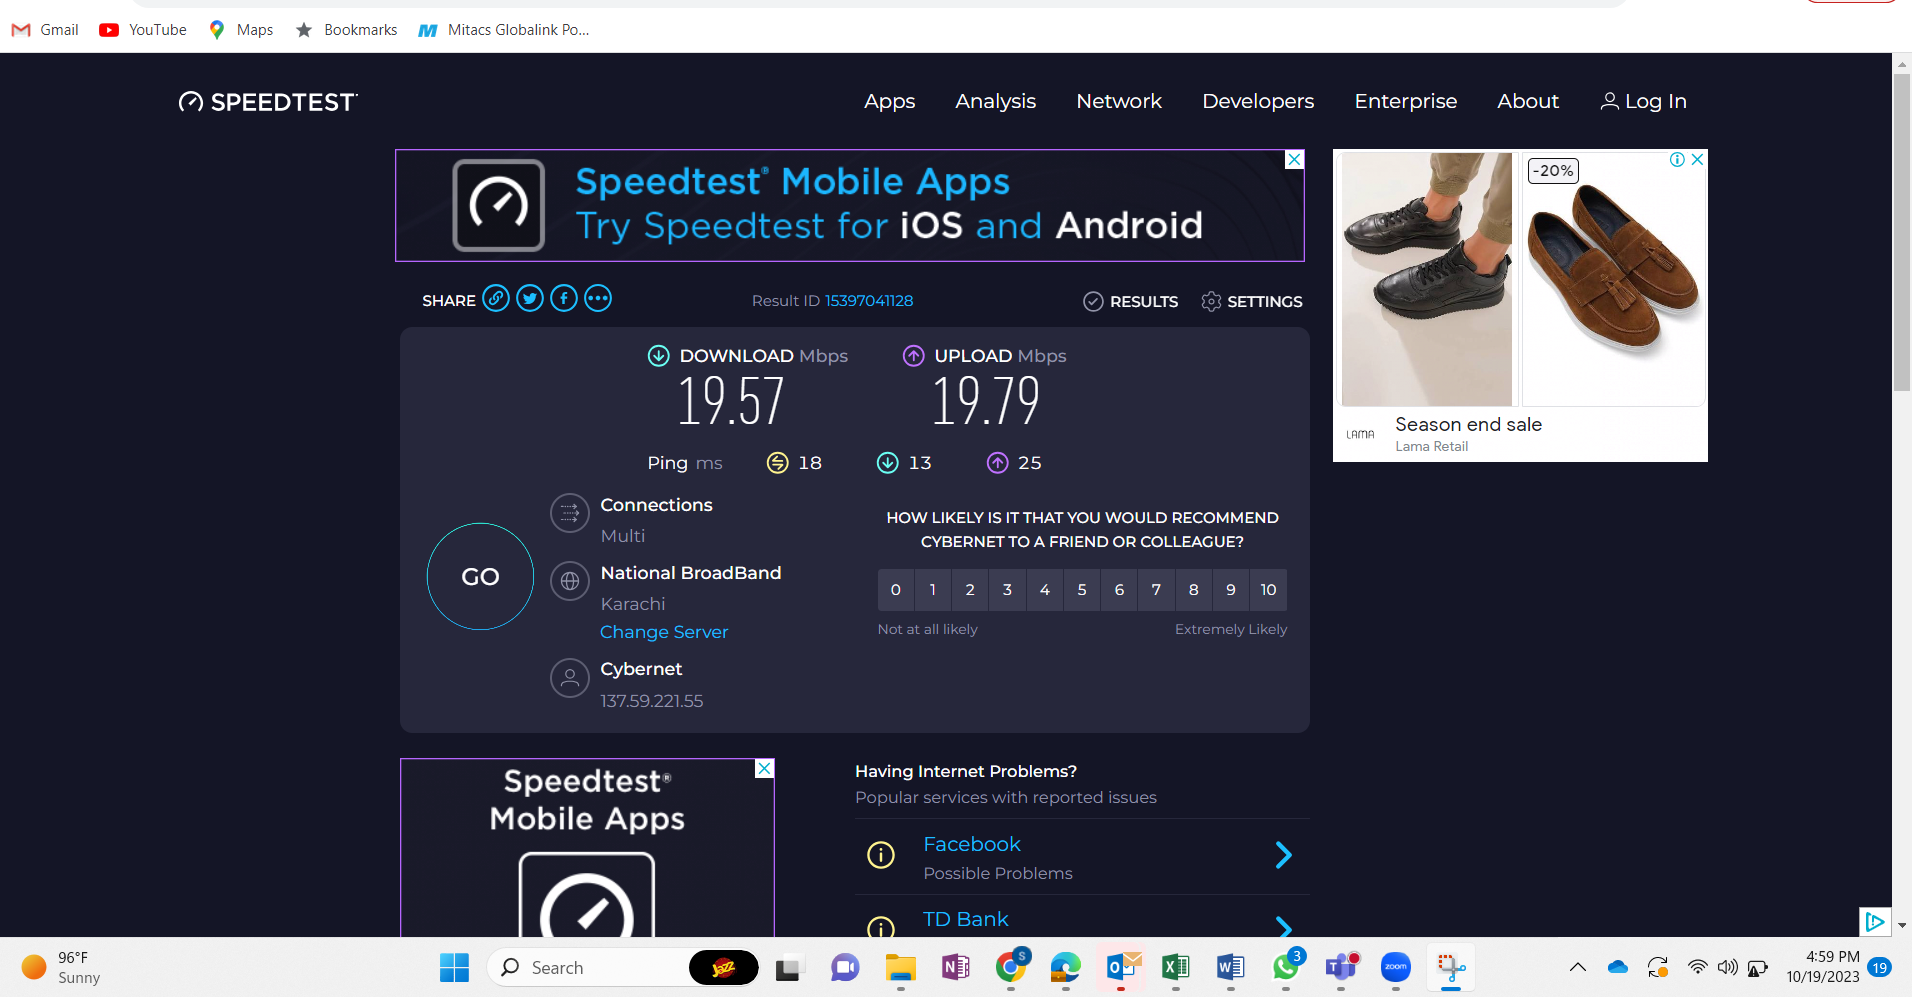Click the upload arrow icon
This screenshot has width=1912, height=997.
[913, 355]
